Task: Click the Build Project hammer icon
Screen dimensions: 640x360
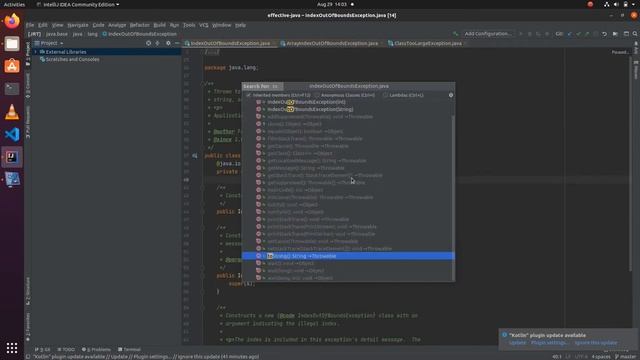Action: (455, 34)
